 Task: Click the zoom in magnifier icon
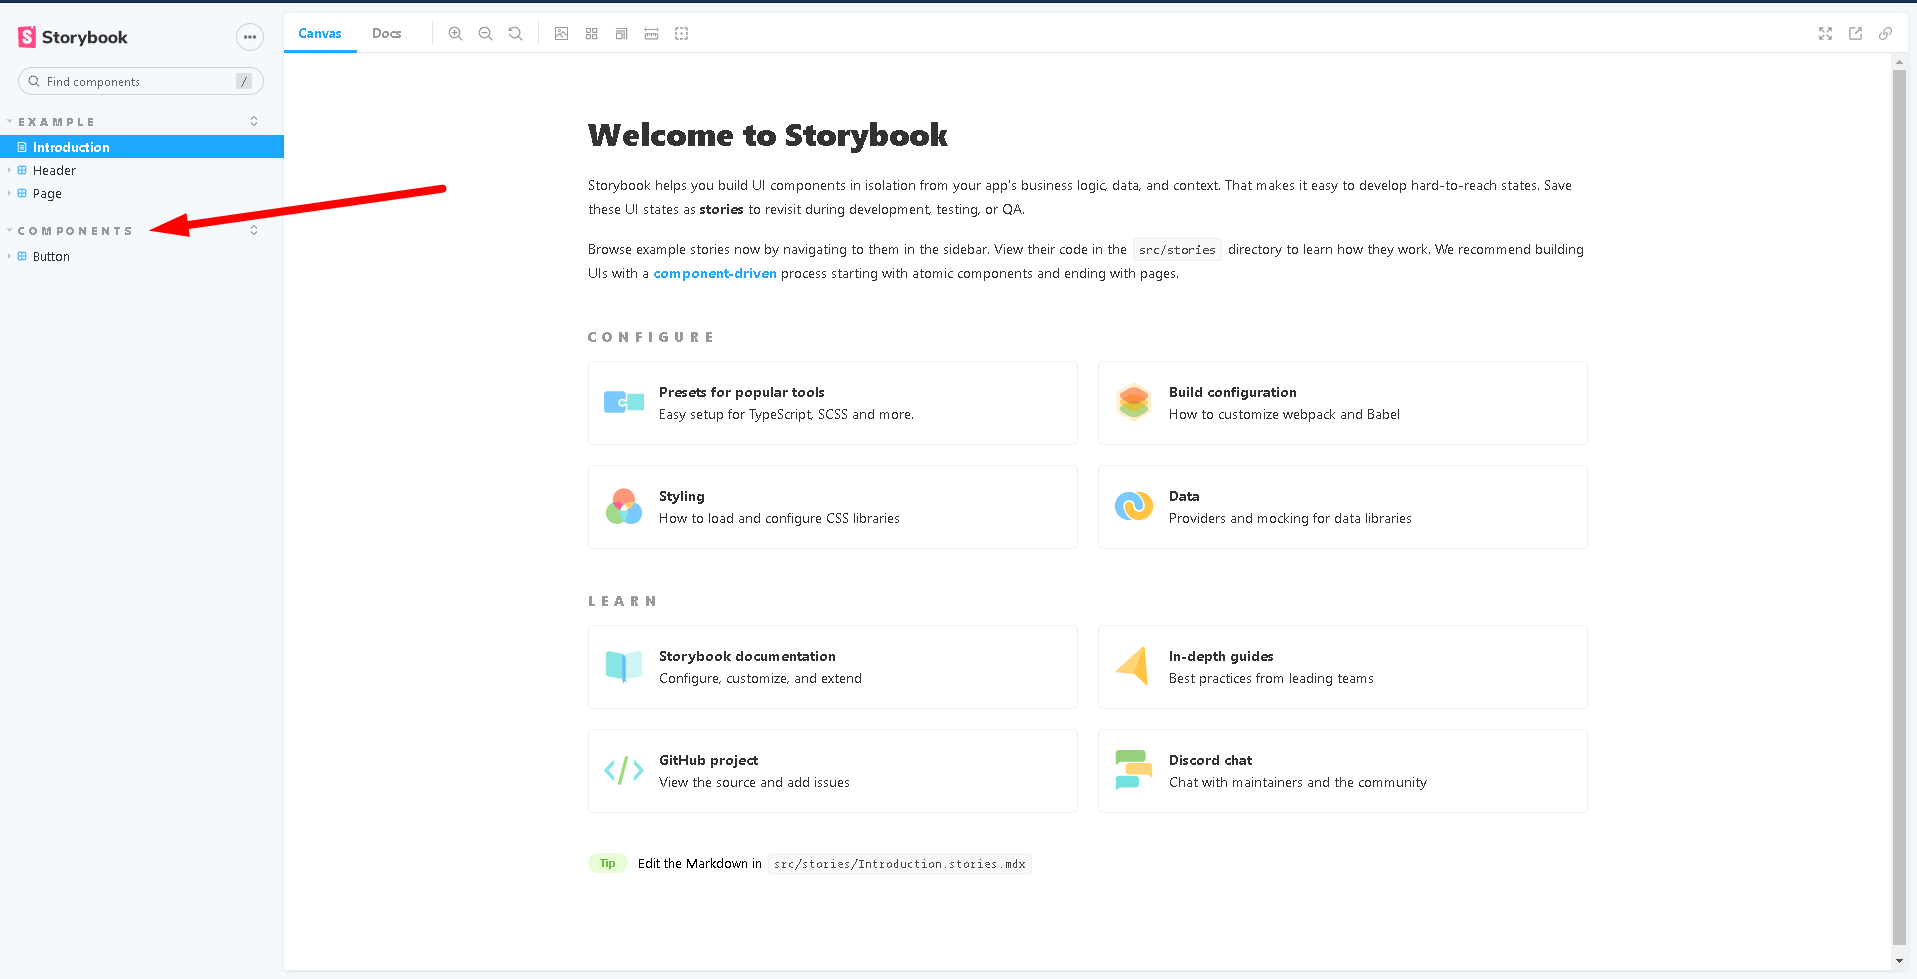(455, 34)
